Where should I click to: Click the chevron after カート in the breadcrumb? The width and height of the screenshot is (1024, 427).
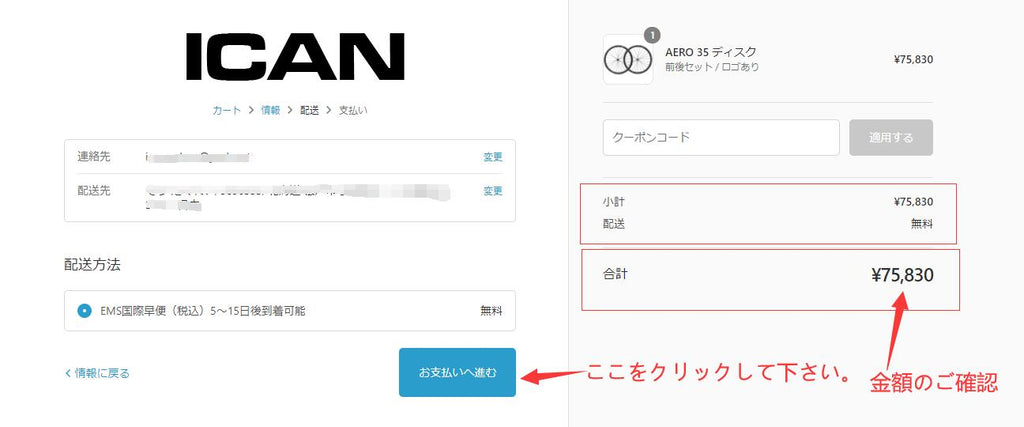(x=251, y=110)
